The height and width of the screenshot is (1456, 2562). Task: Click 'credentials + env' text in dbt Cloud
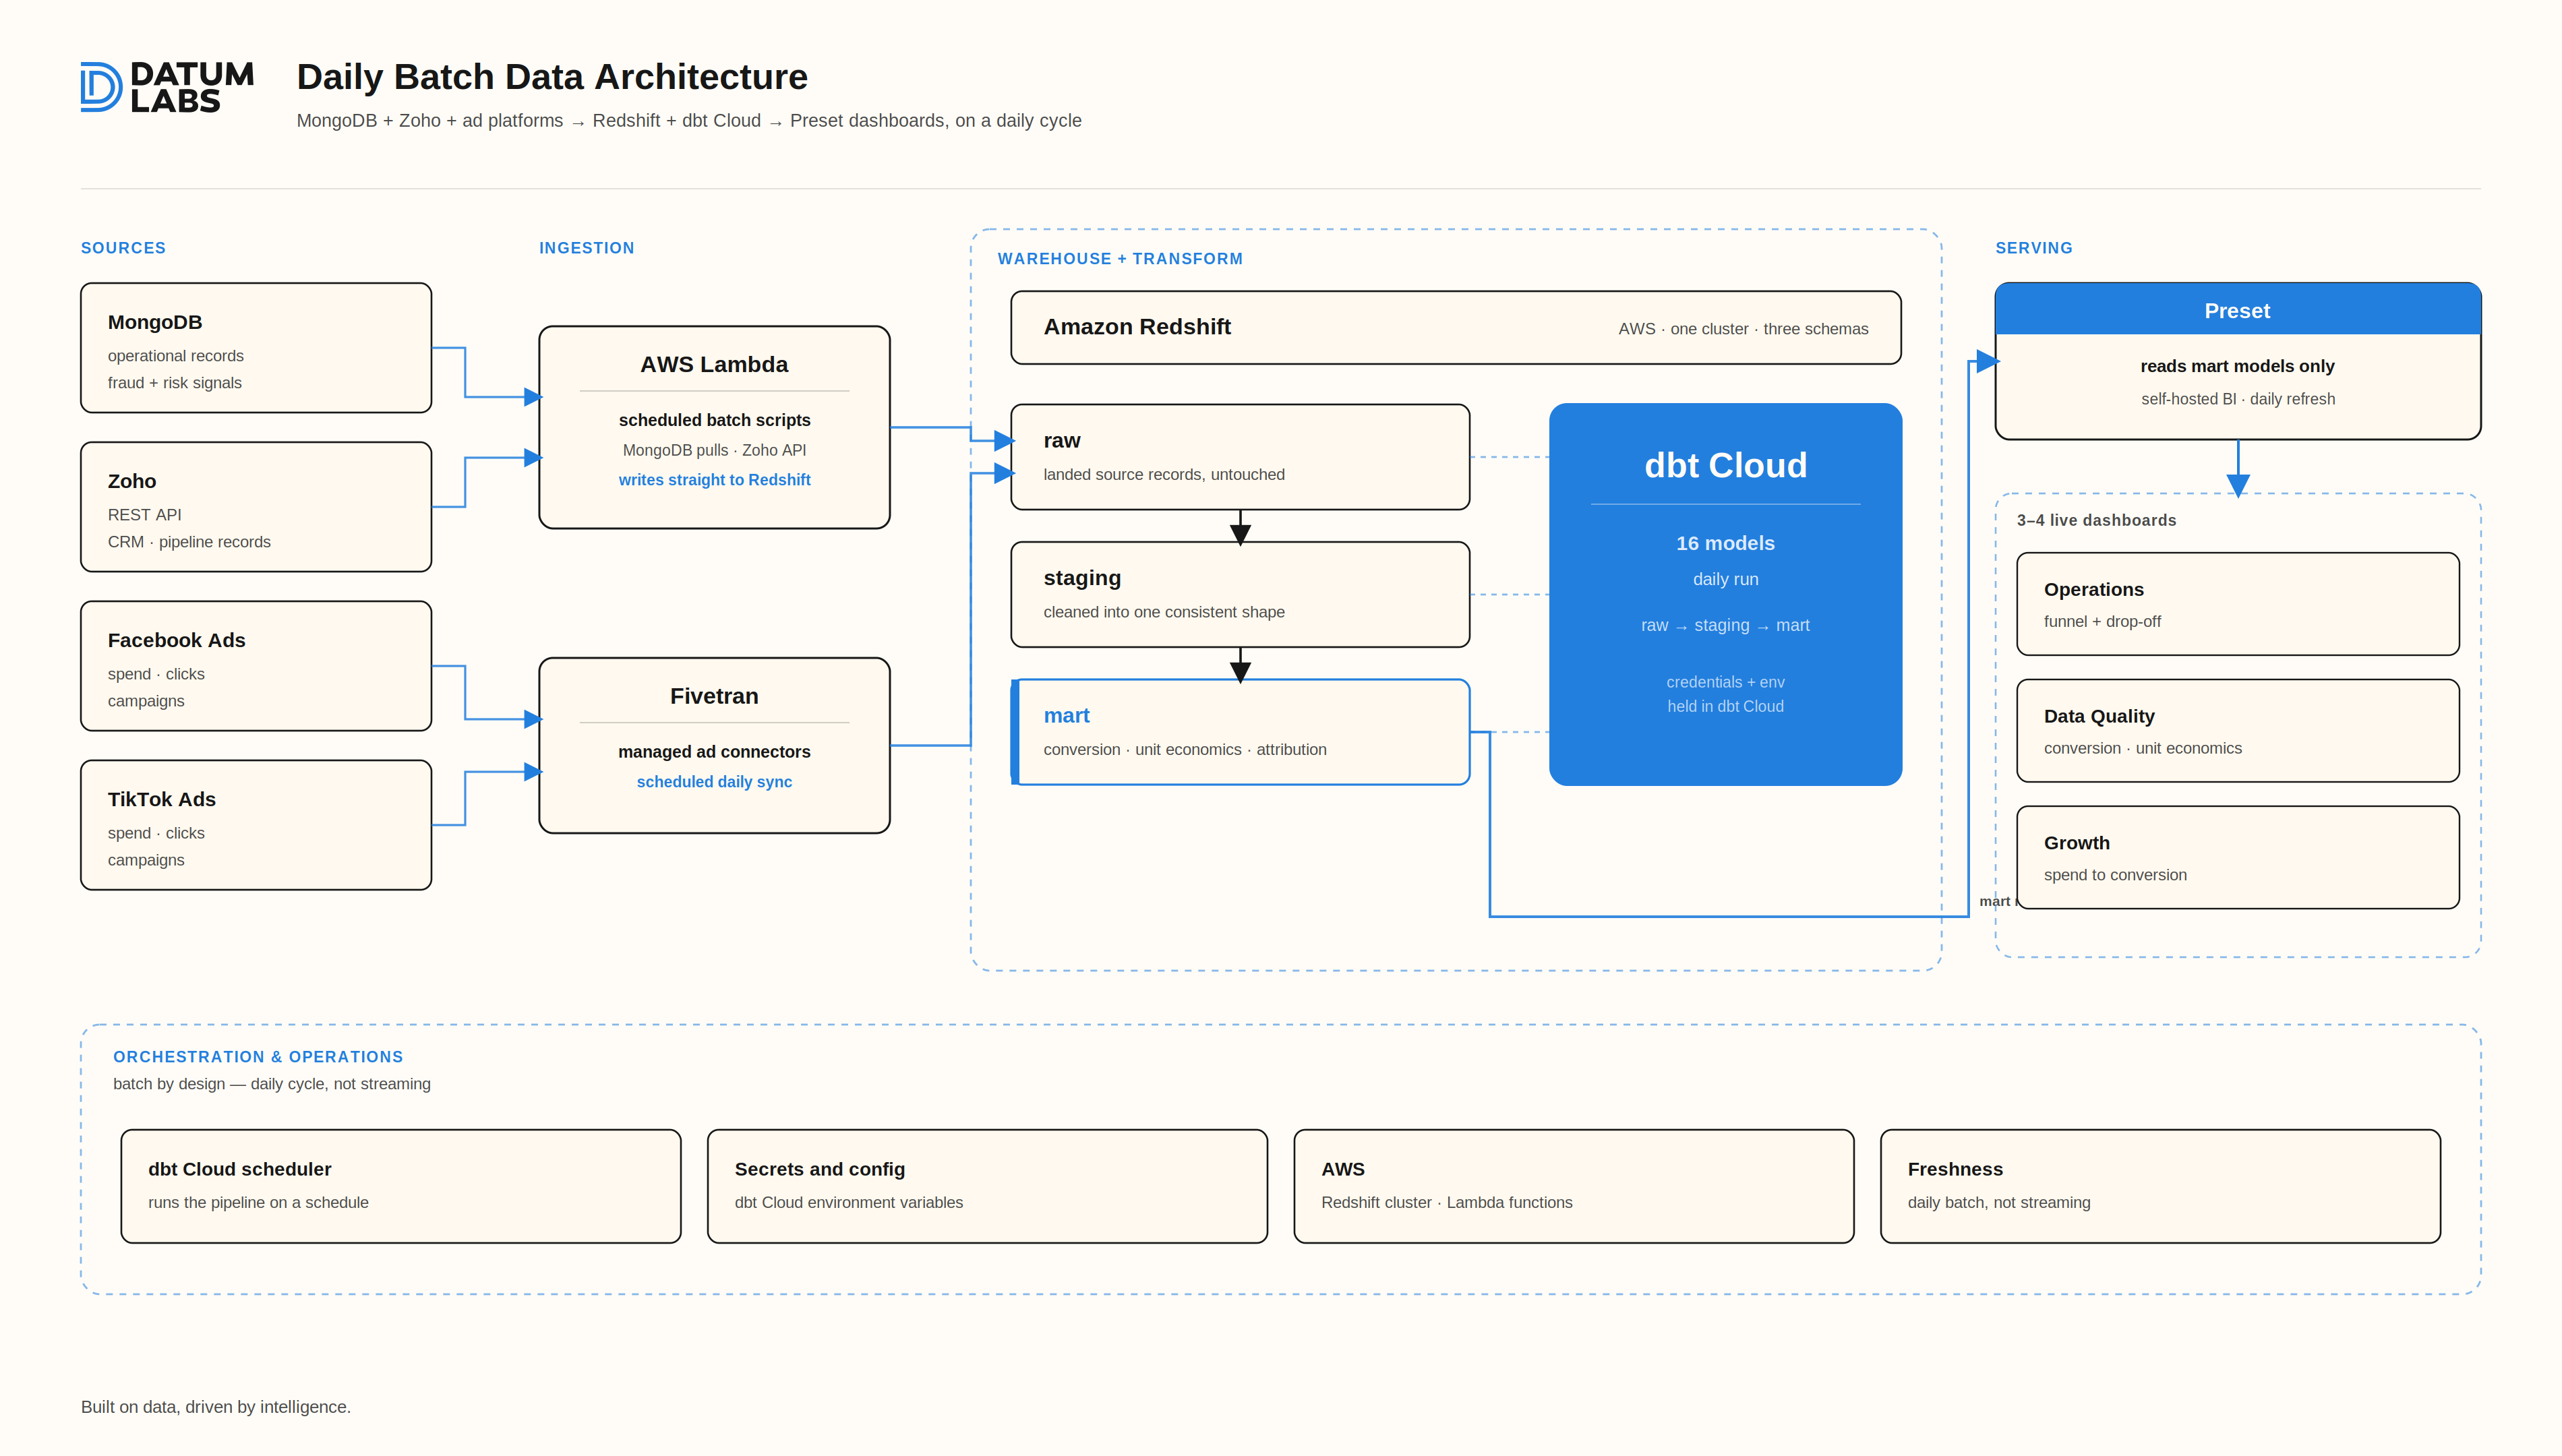coord(1725,682)
